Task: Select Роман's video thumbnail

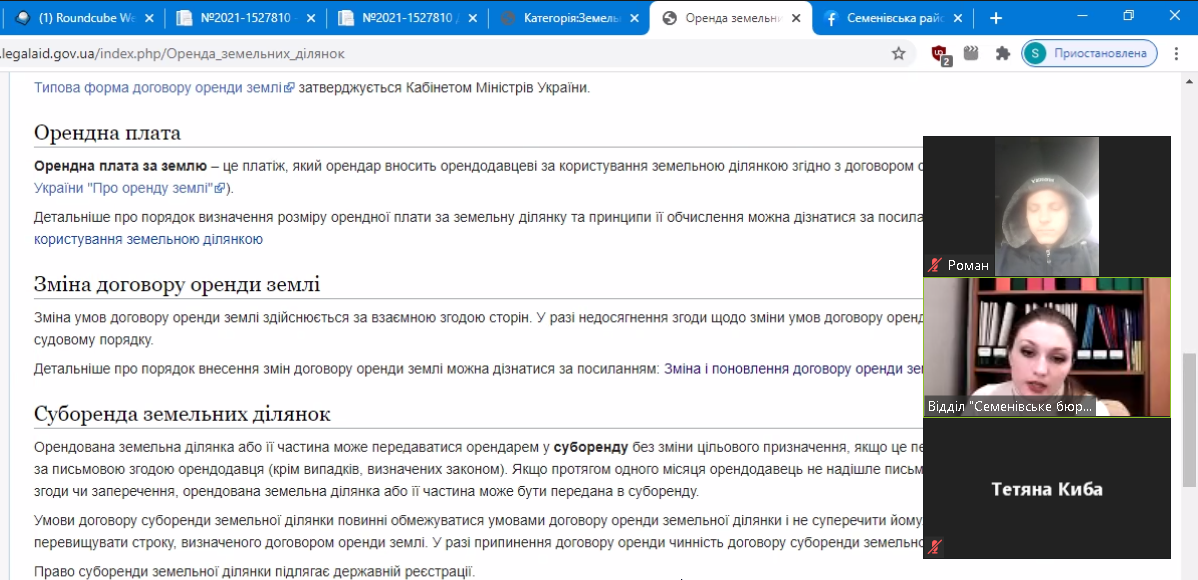Action: 1046,205
